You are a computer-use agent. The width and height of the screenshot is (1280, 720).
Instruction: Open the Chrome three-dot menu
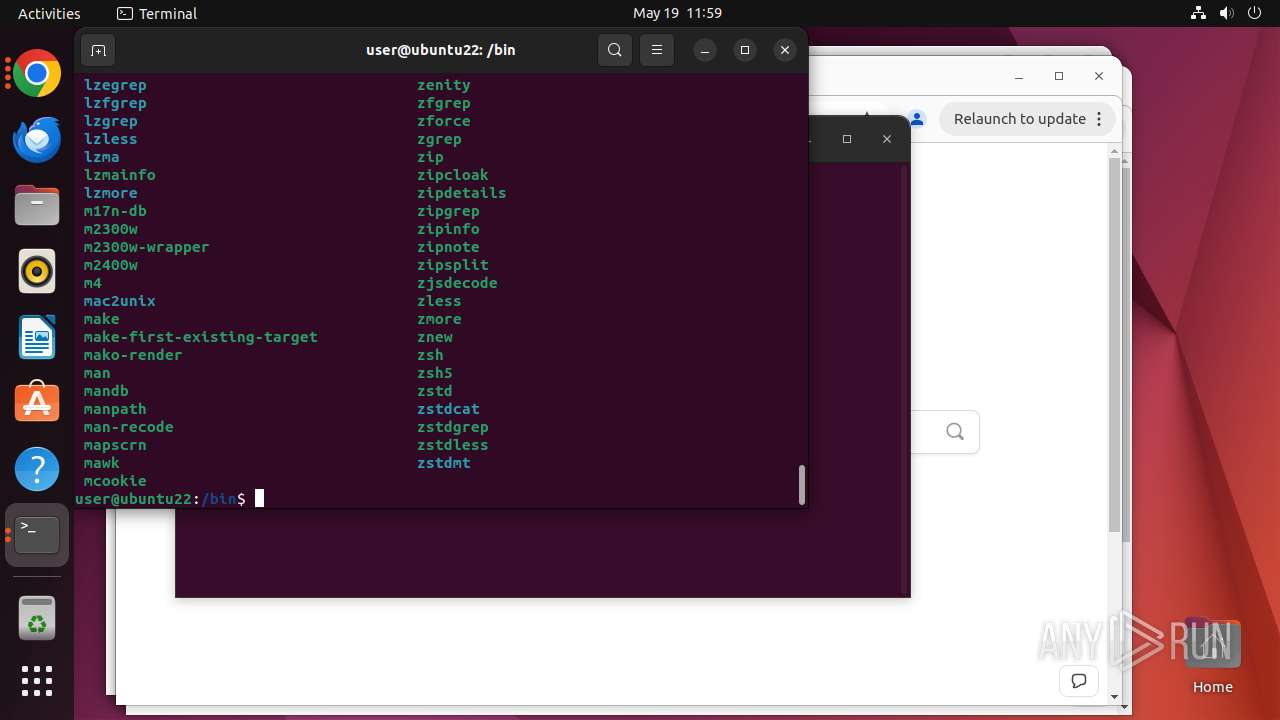1099,119
